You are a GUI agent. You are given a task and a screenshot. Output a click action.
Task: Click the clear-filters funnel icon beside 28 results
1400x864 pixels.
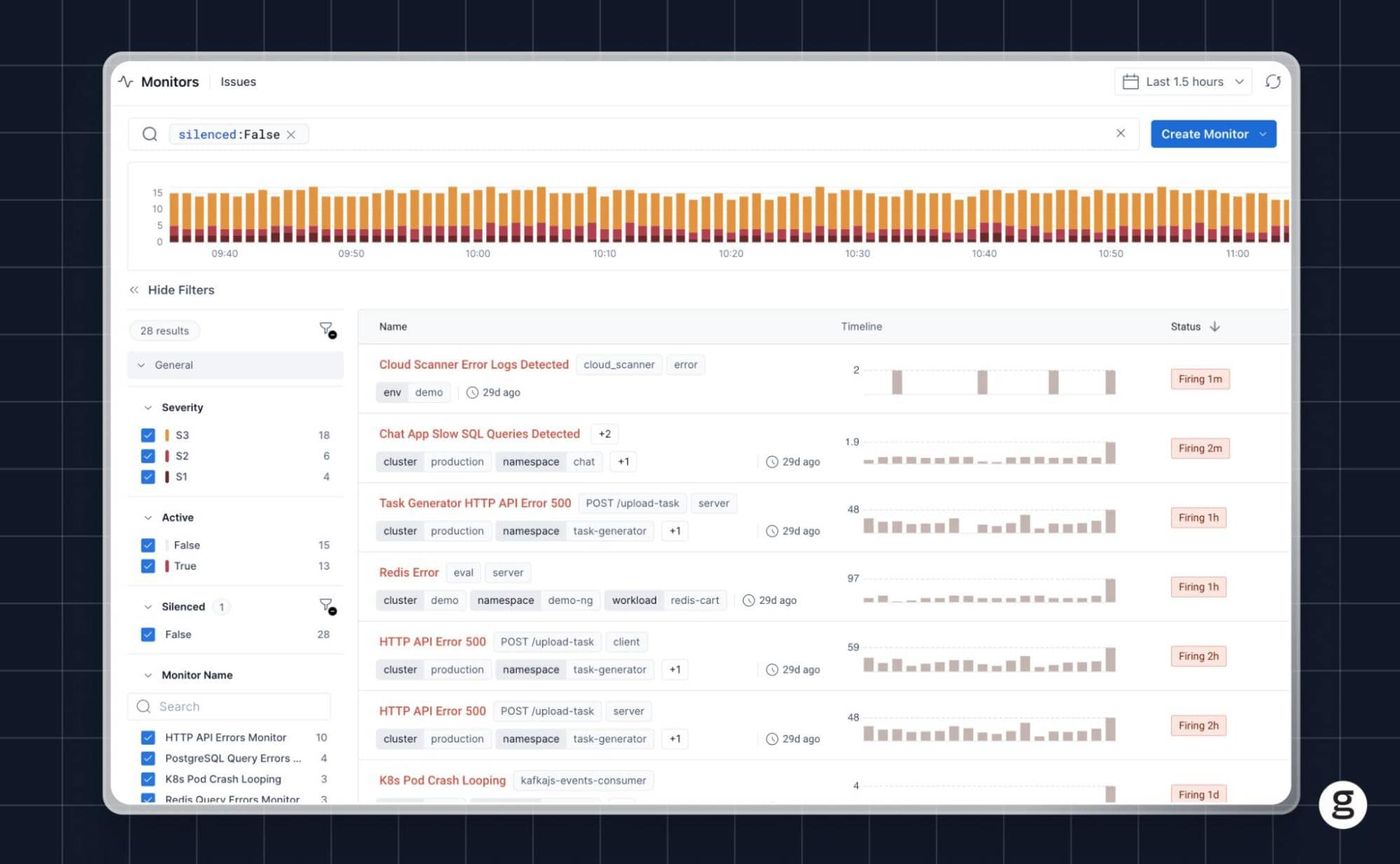pos(327,330)
